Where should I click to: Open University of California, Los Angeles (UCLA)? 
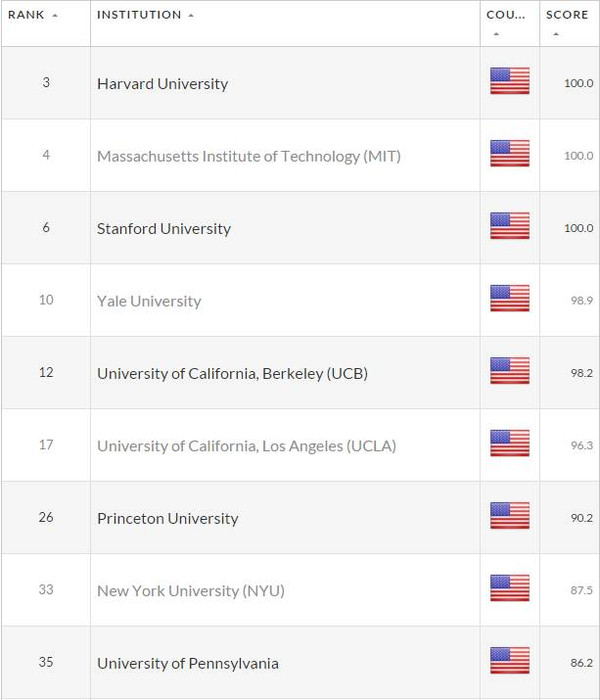tap(246, 446)
